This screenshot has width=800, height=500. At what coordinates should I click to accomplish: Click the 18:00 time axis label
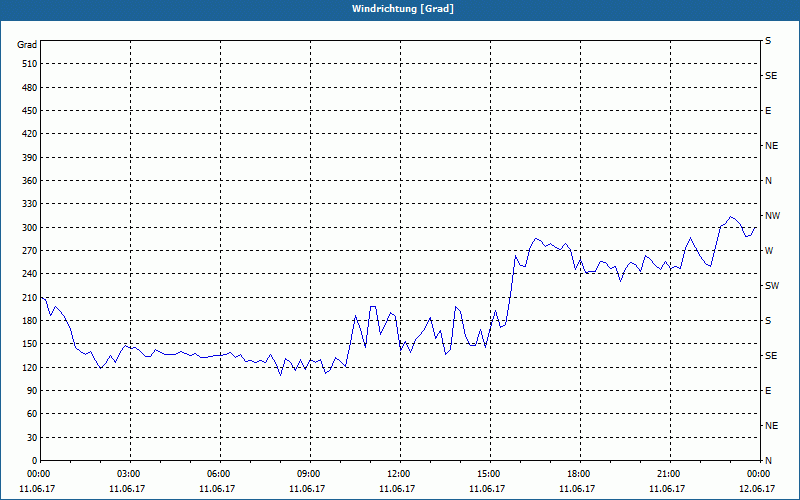(580, 474)
